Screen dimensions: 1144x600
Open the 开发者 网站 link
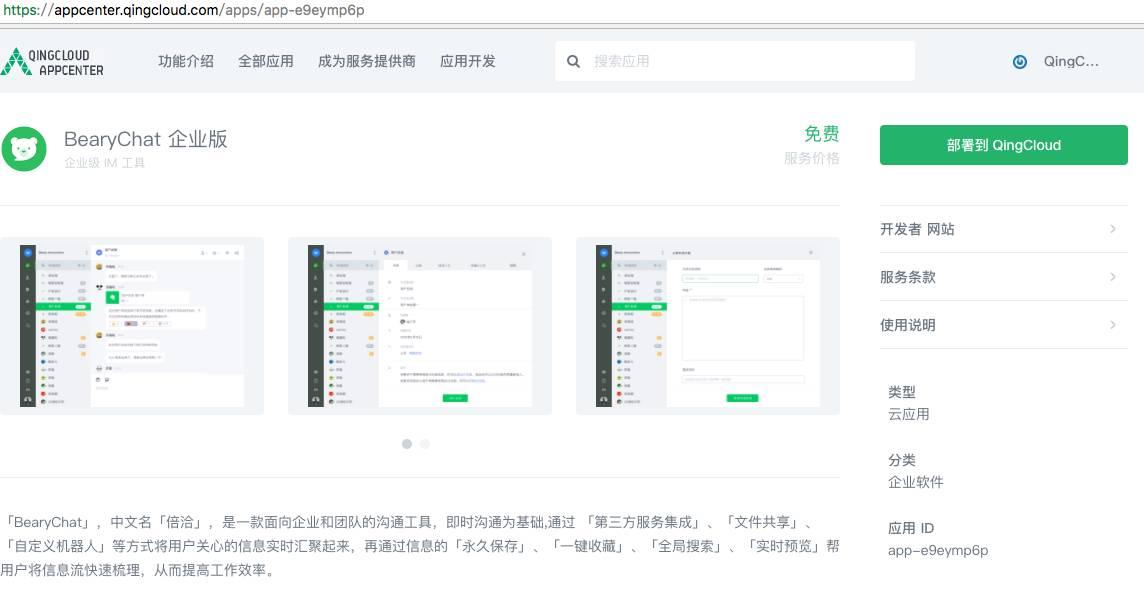pos(917,229)
